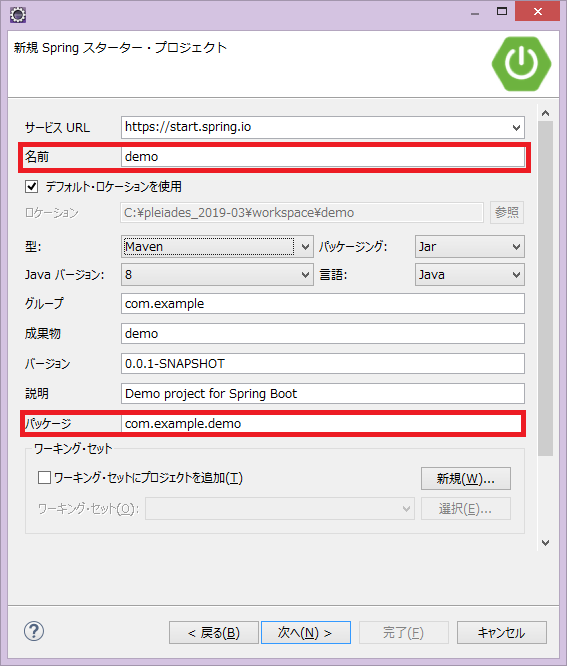Open the Java version dropdown showing 8
Viewport: 567px width, 666px height.
coord(217,275)
